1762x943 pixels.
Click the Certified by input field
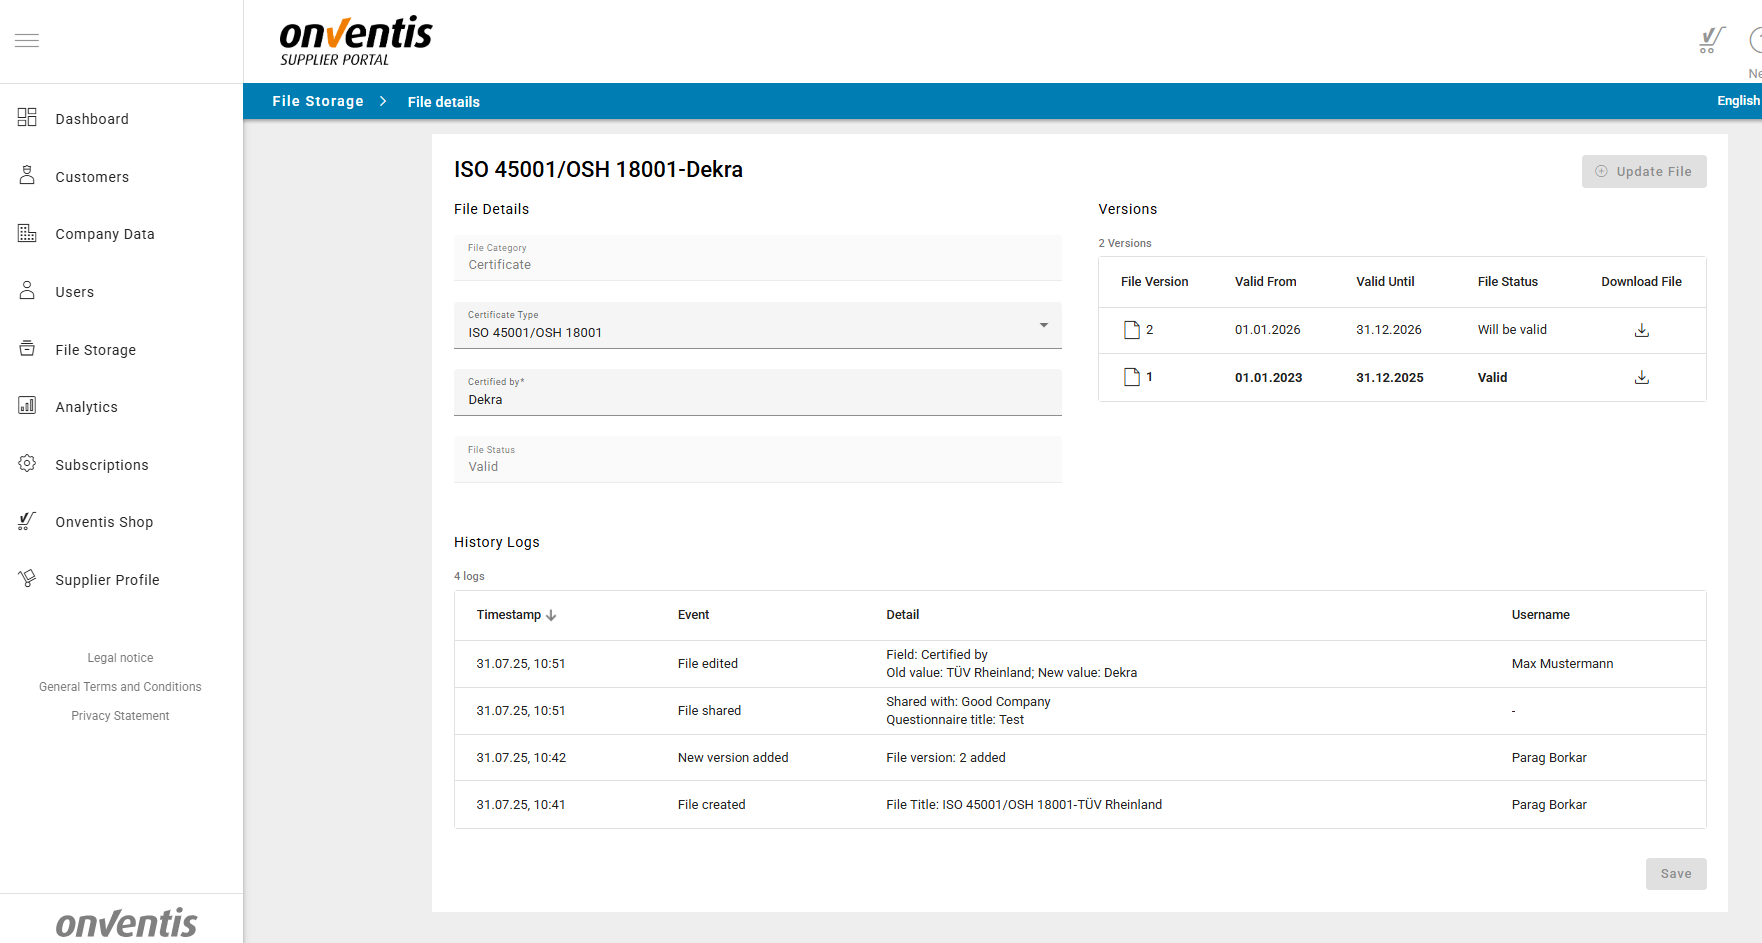click(x=756, y=399)
